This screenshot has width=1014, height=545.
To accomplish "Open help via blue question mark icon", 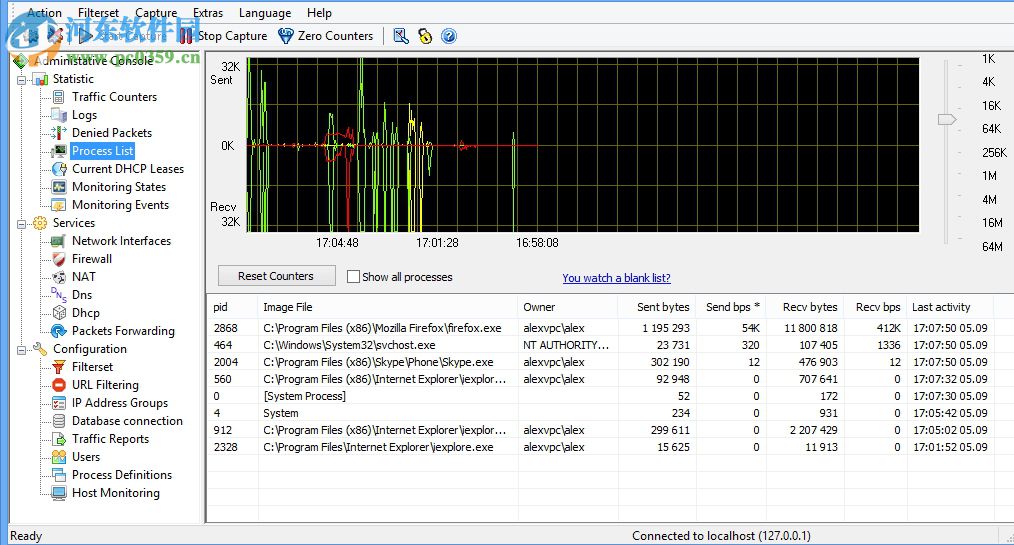I will click(449, 36).
